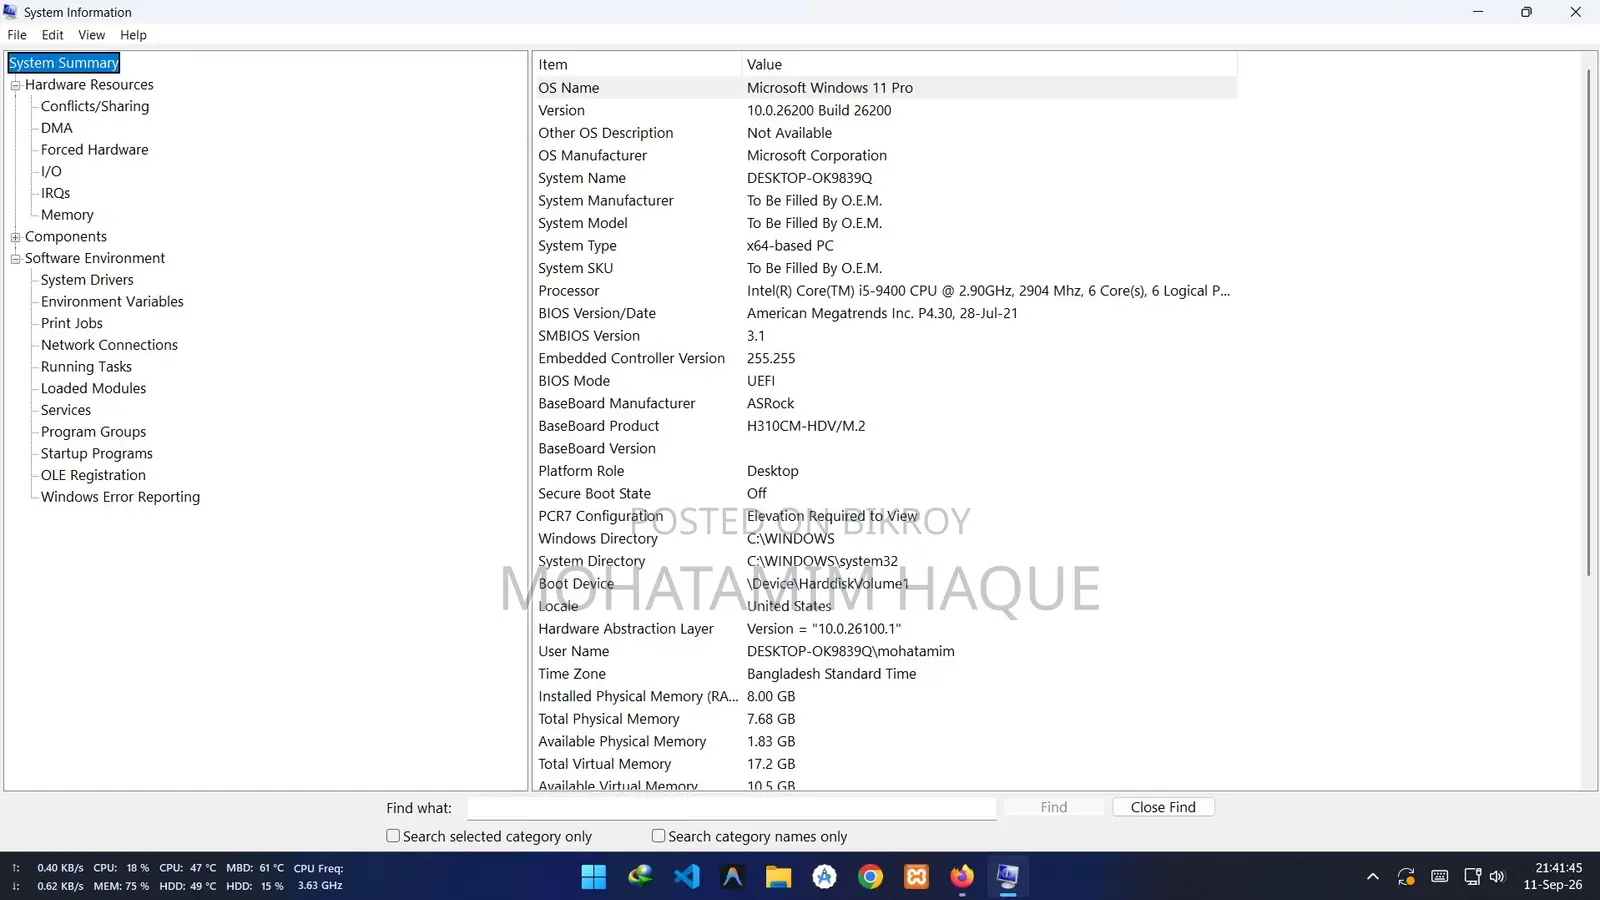Open the View menu
The height and width of the screenshot is (900, 1600).
tap(92, 35)
